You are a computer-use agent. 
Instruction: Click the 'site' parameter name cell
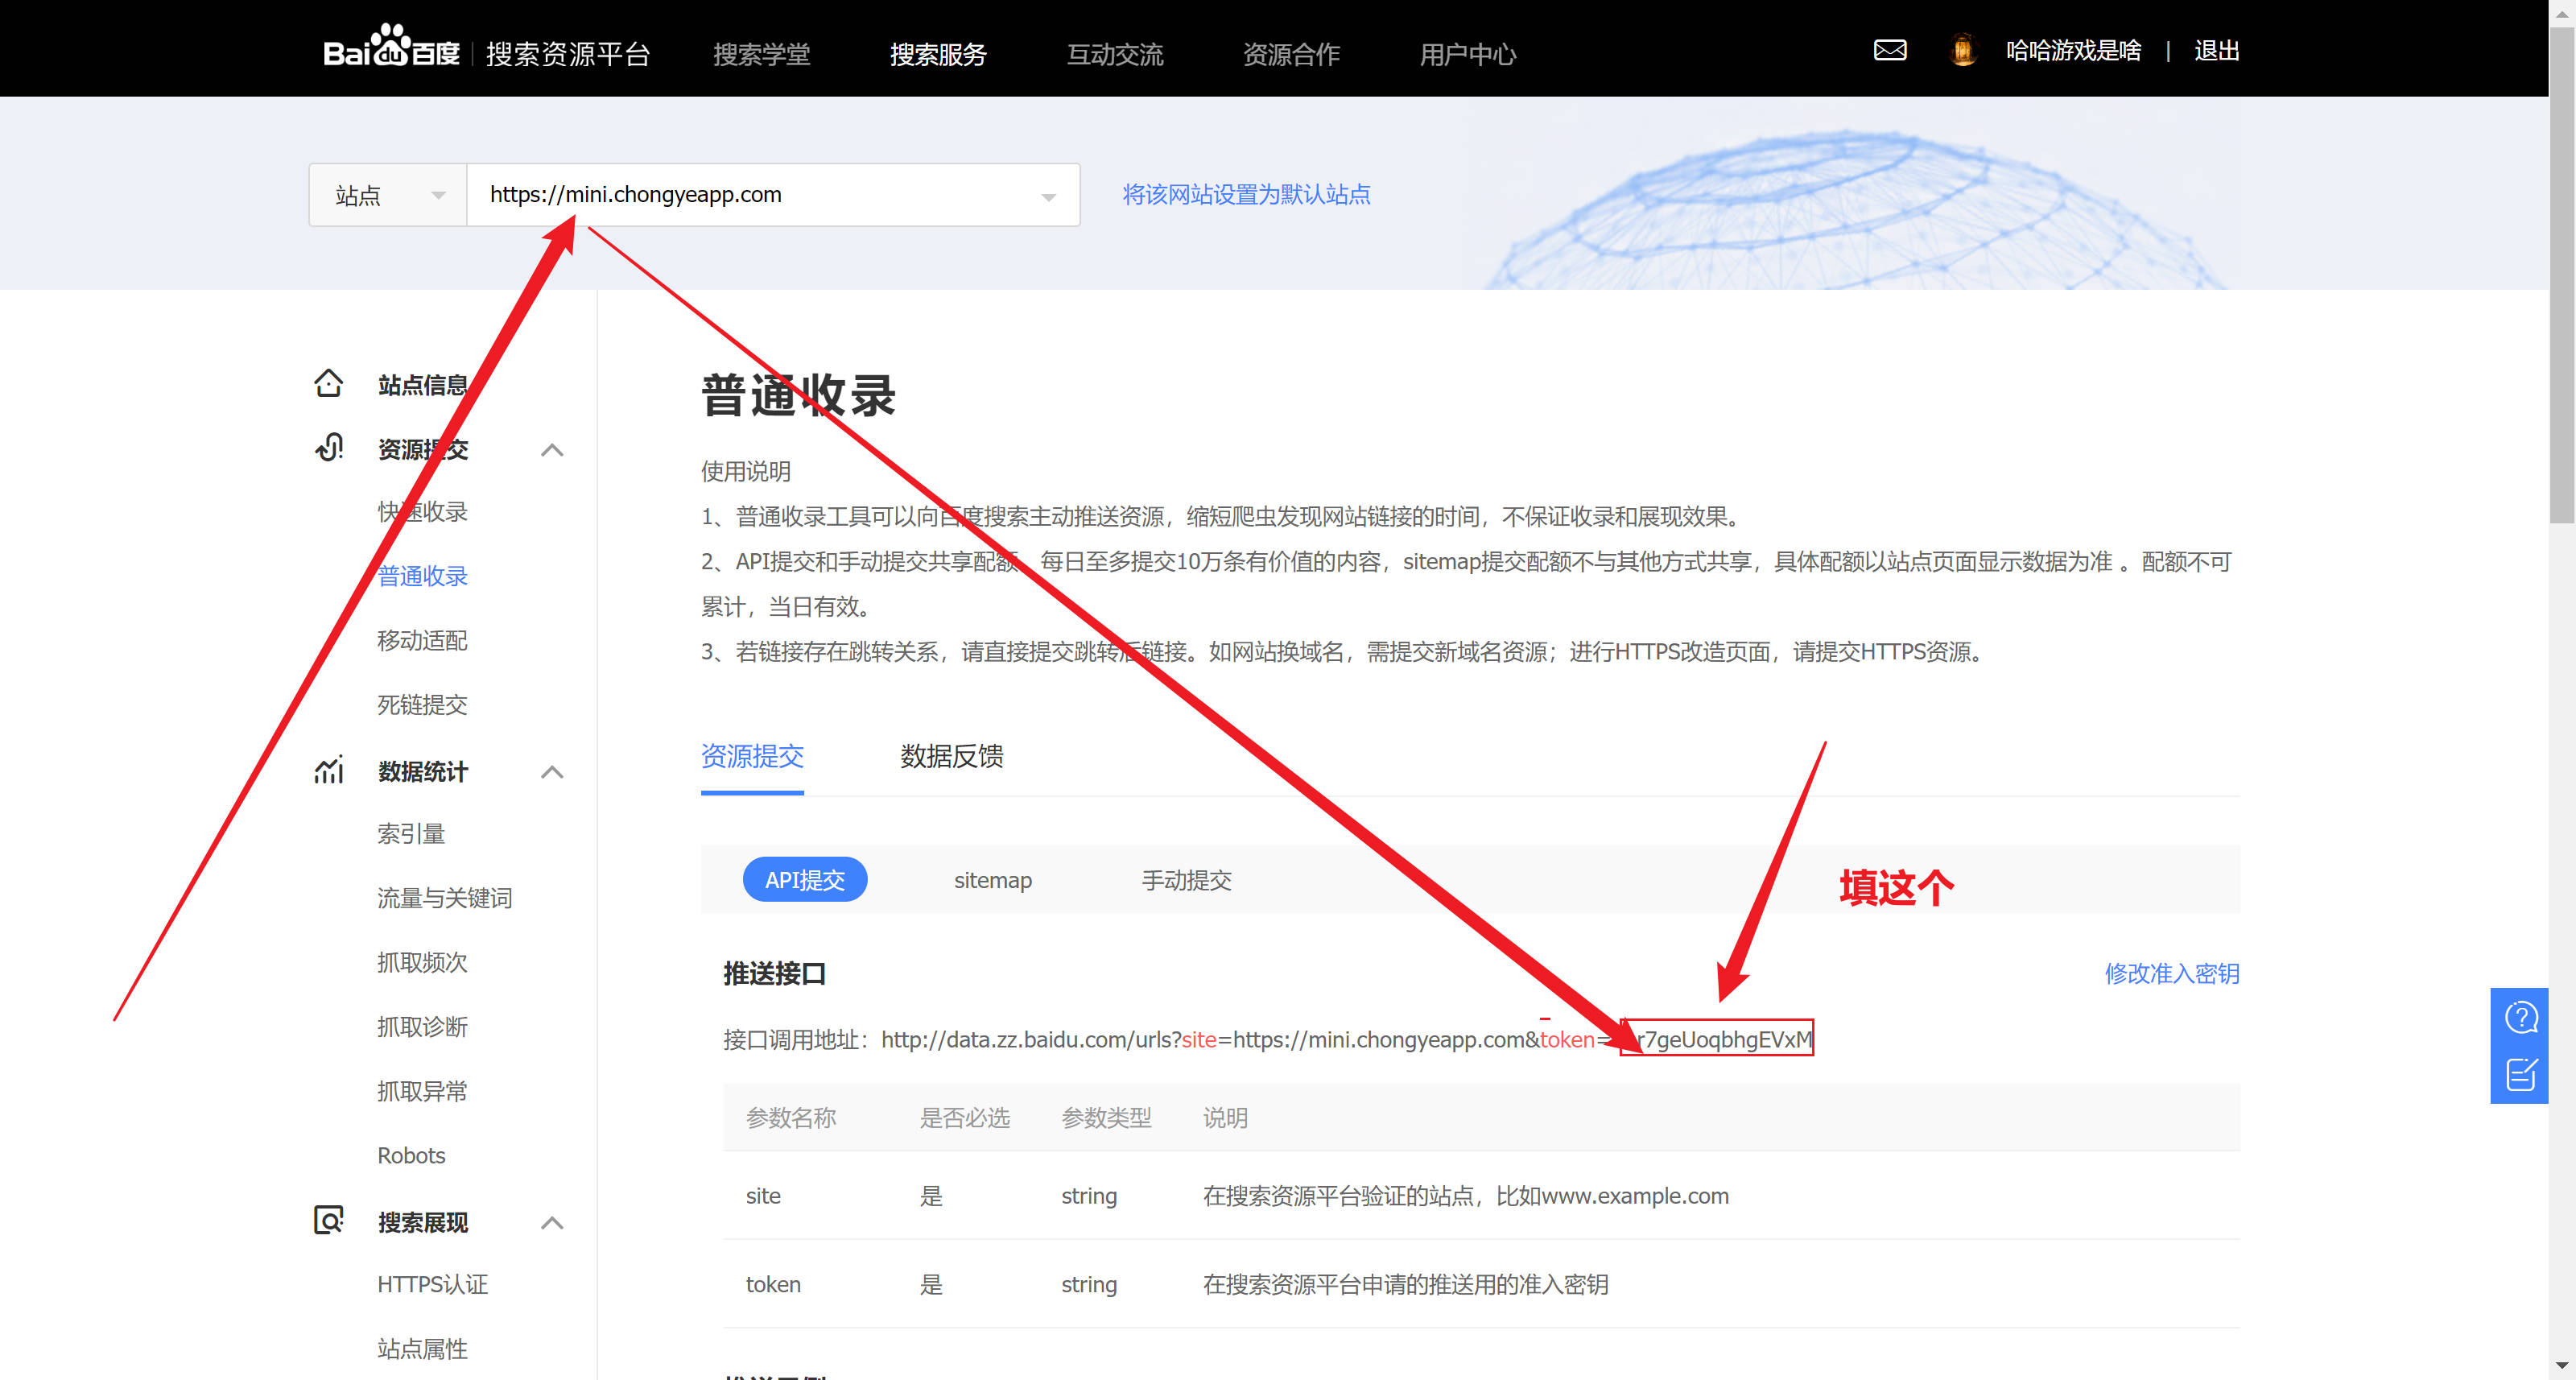point(763,1196)
